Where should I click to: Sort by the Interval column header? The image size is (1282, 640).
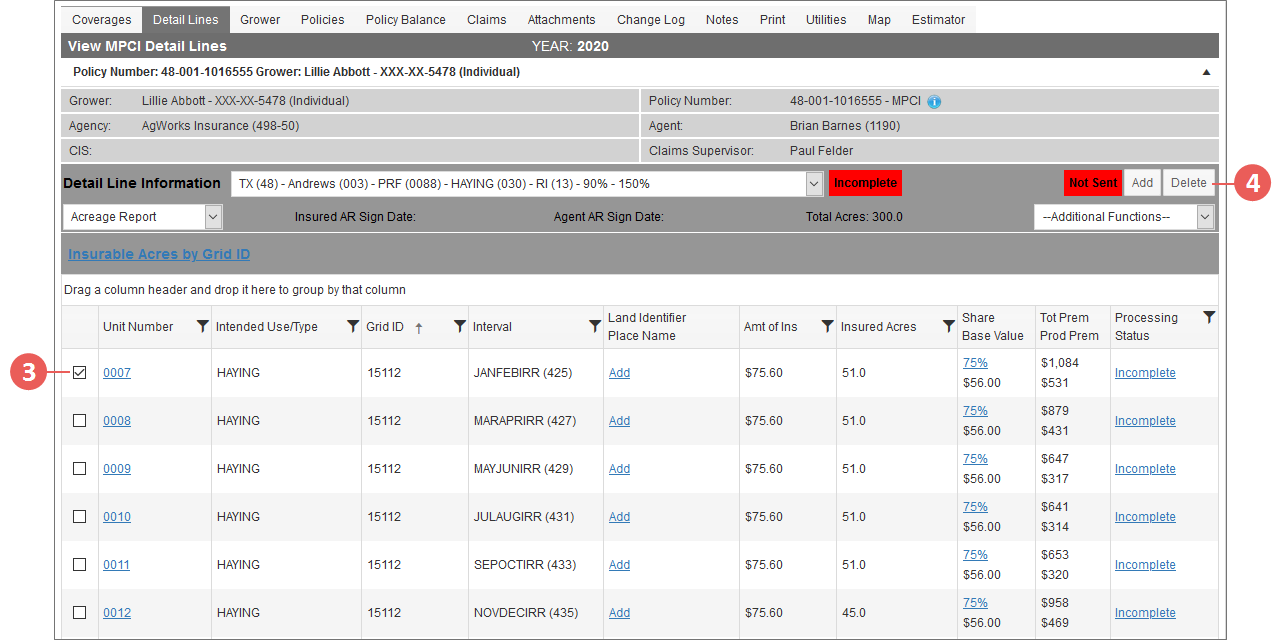492,327
